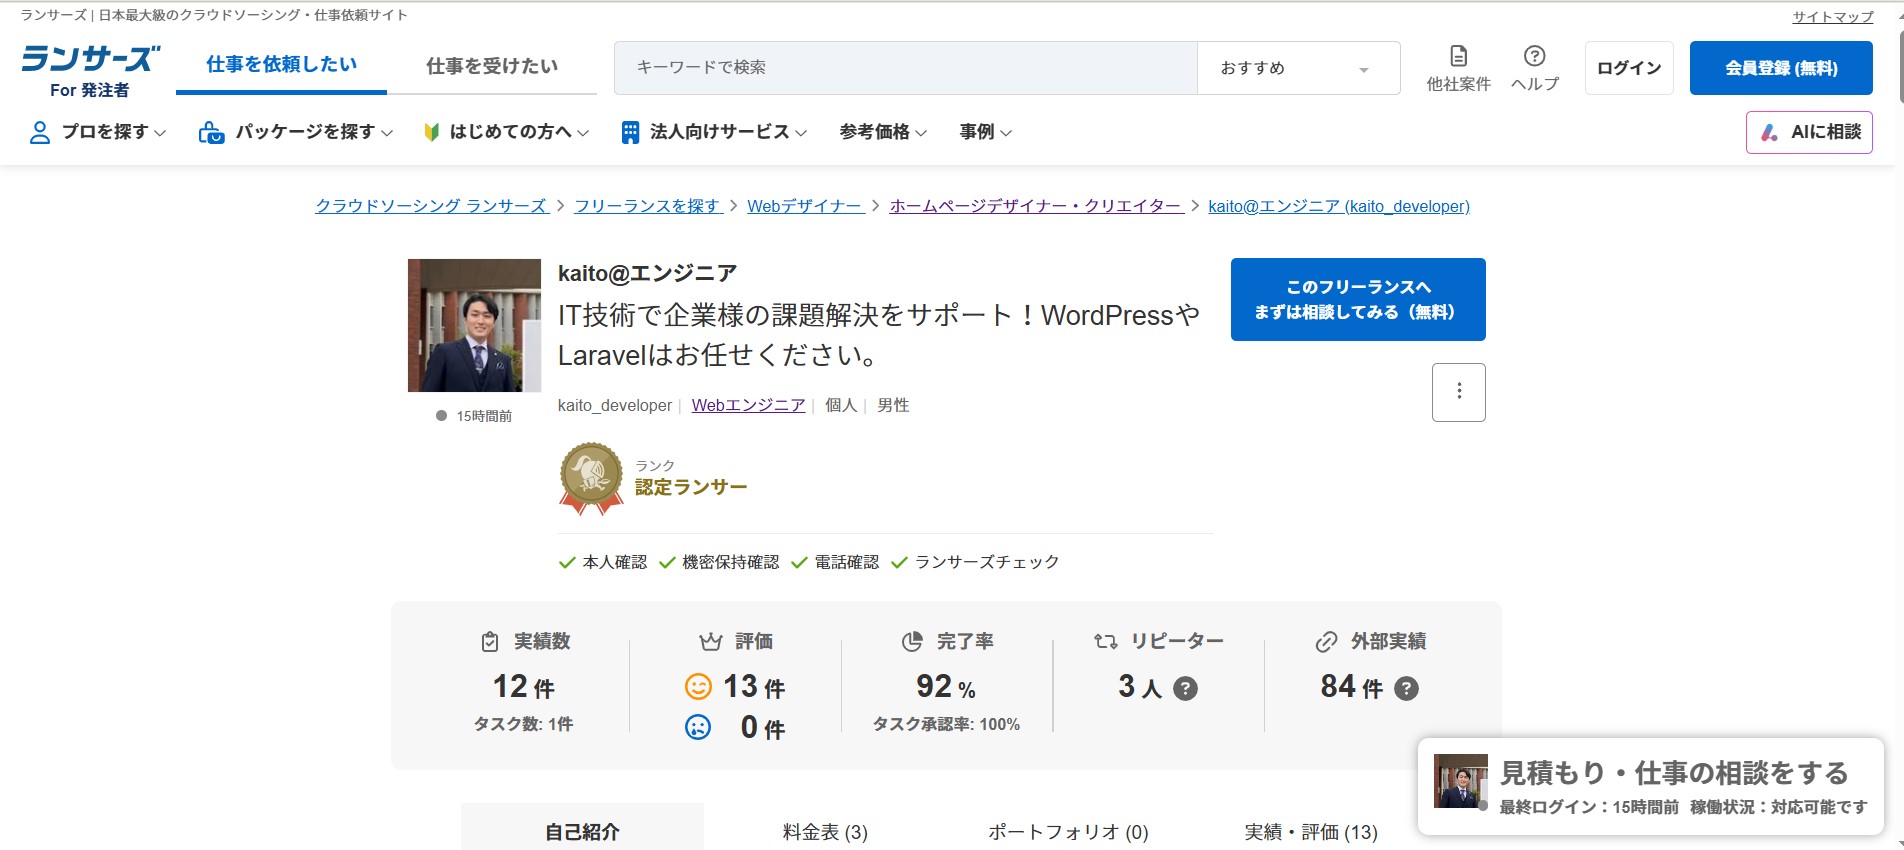
Task: Click the building icon beside 法人向けサービス
Action: 630,132
